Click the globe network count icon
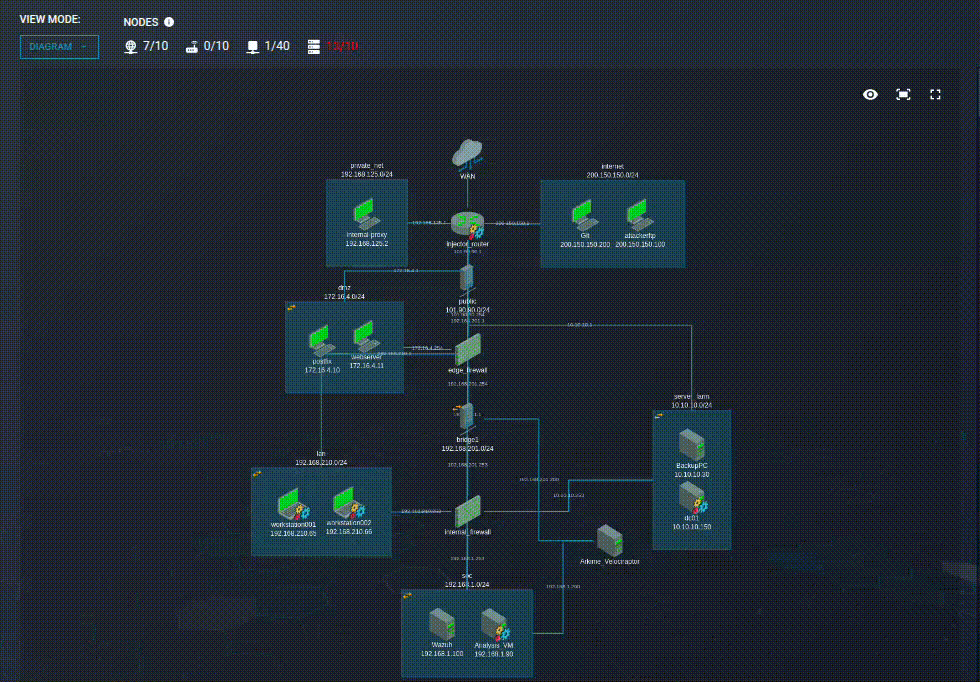980x682 pixels. [x=131, y=47]
